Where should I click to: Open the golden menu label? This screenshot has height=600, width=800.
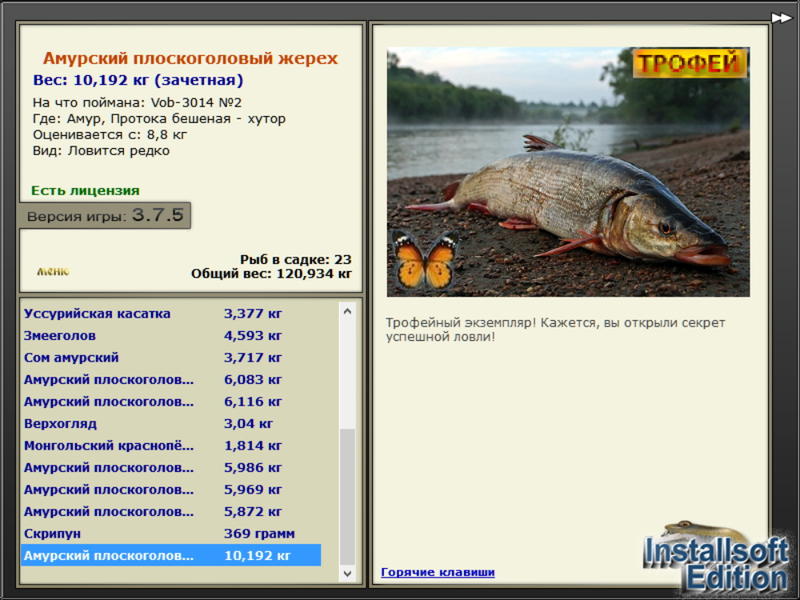pos(53,271)
